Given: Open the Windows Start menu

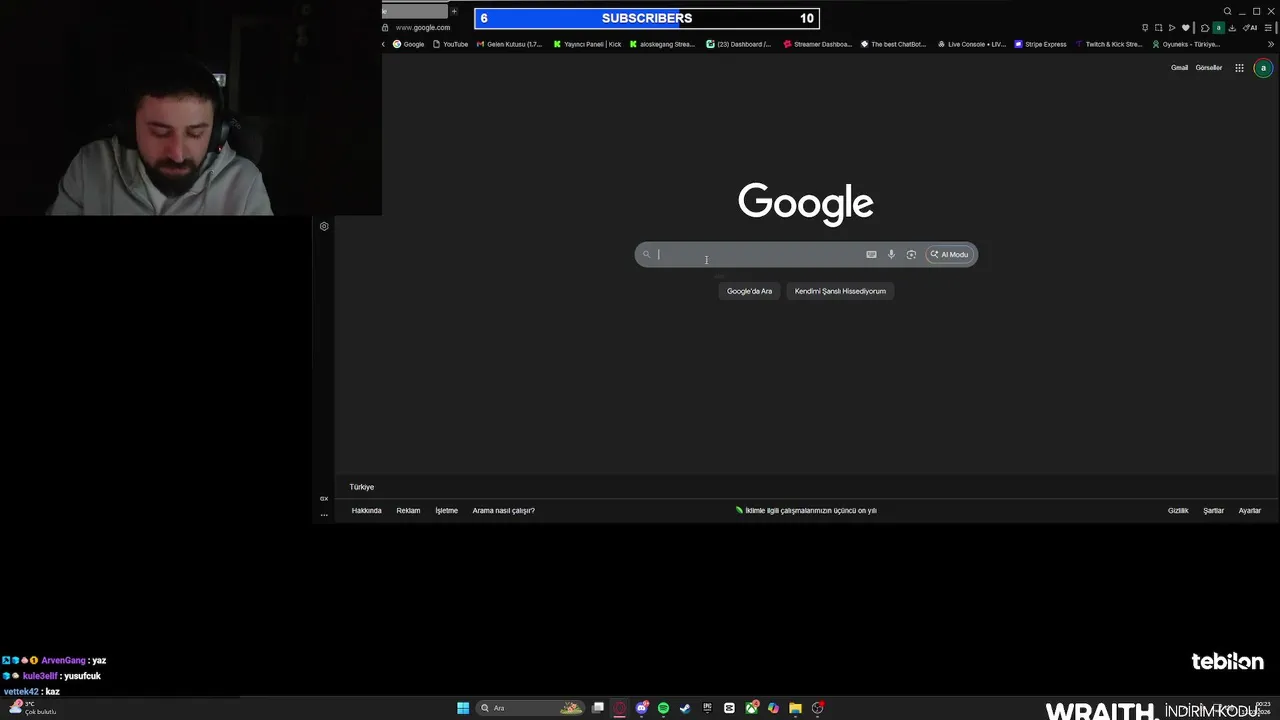Looking at the screenshot, I should click(x=463, y=708).
